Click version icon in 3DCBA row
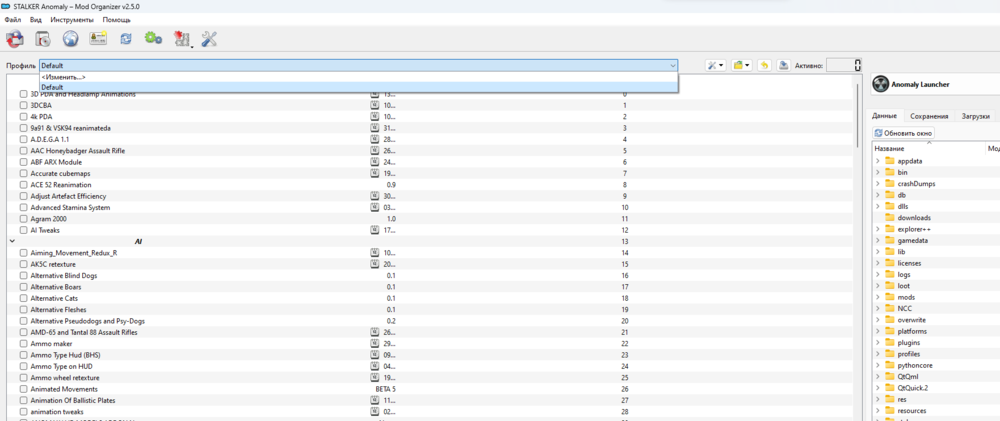The image size is (1000, 421). (375, 105)
